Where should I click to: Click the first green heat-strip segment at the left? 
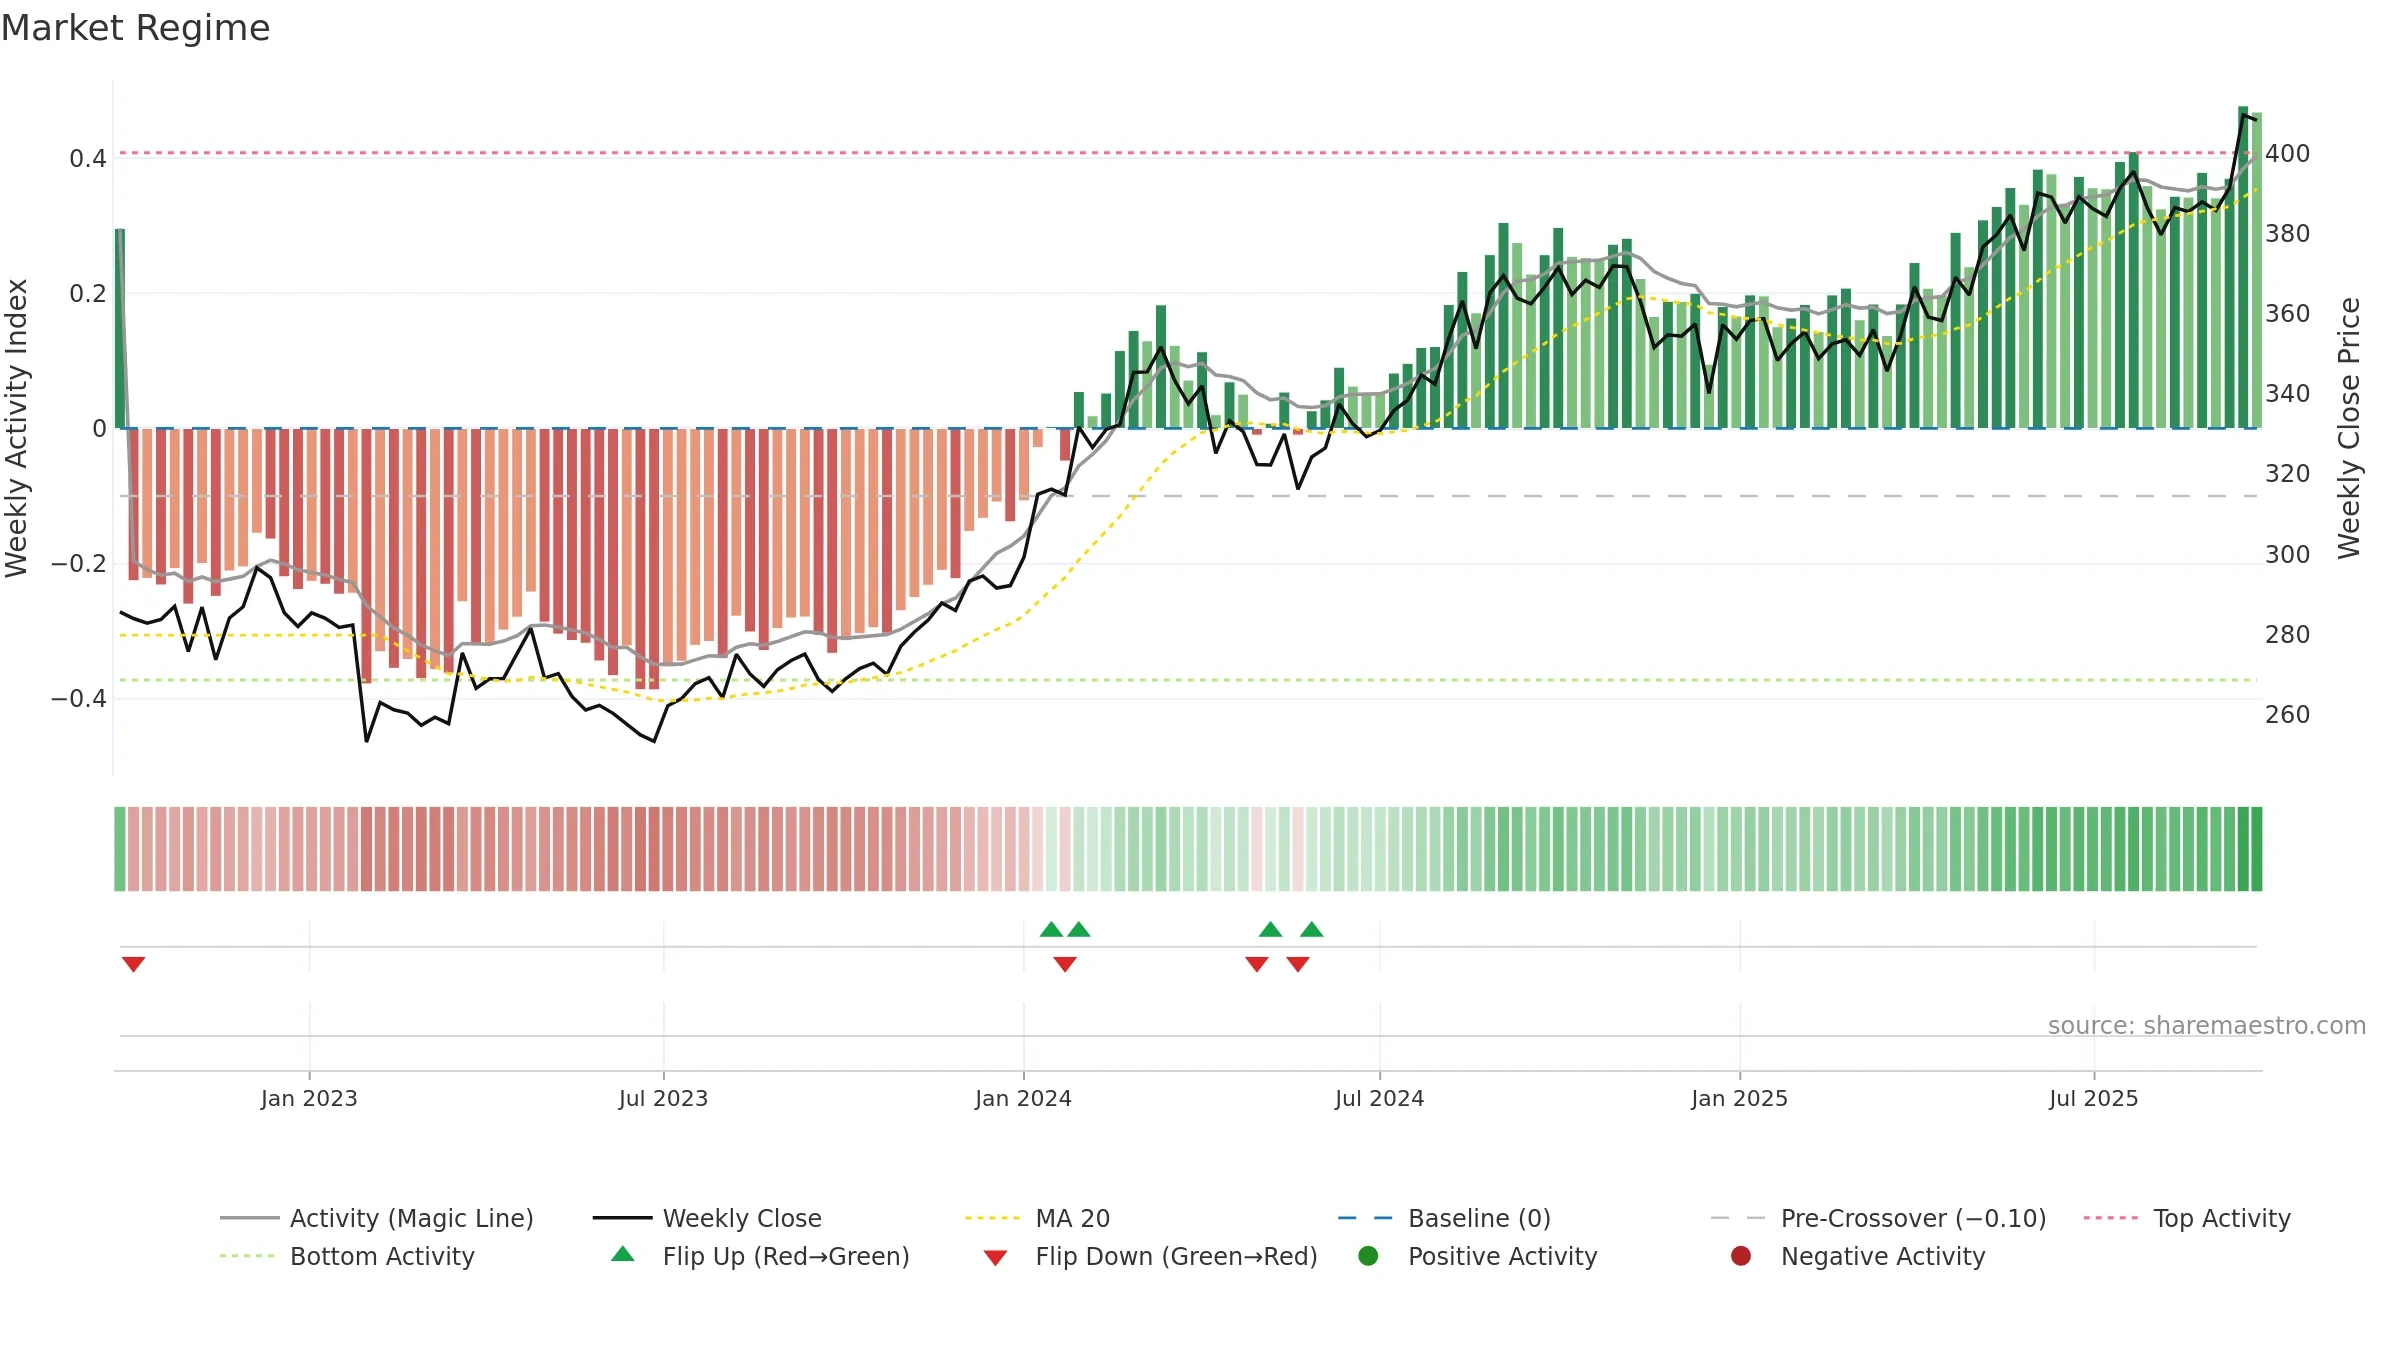120,848
